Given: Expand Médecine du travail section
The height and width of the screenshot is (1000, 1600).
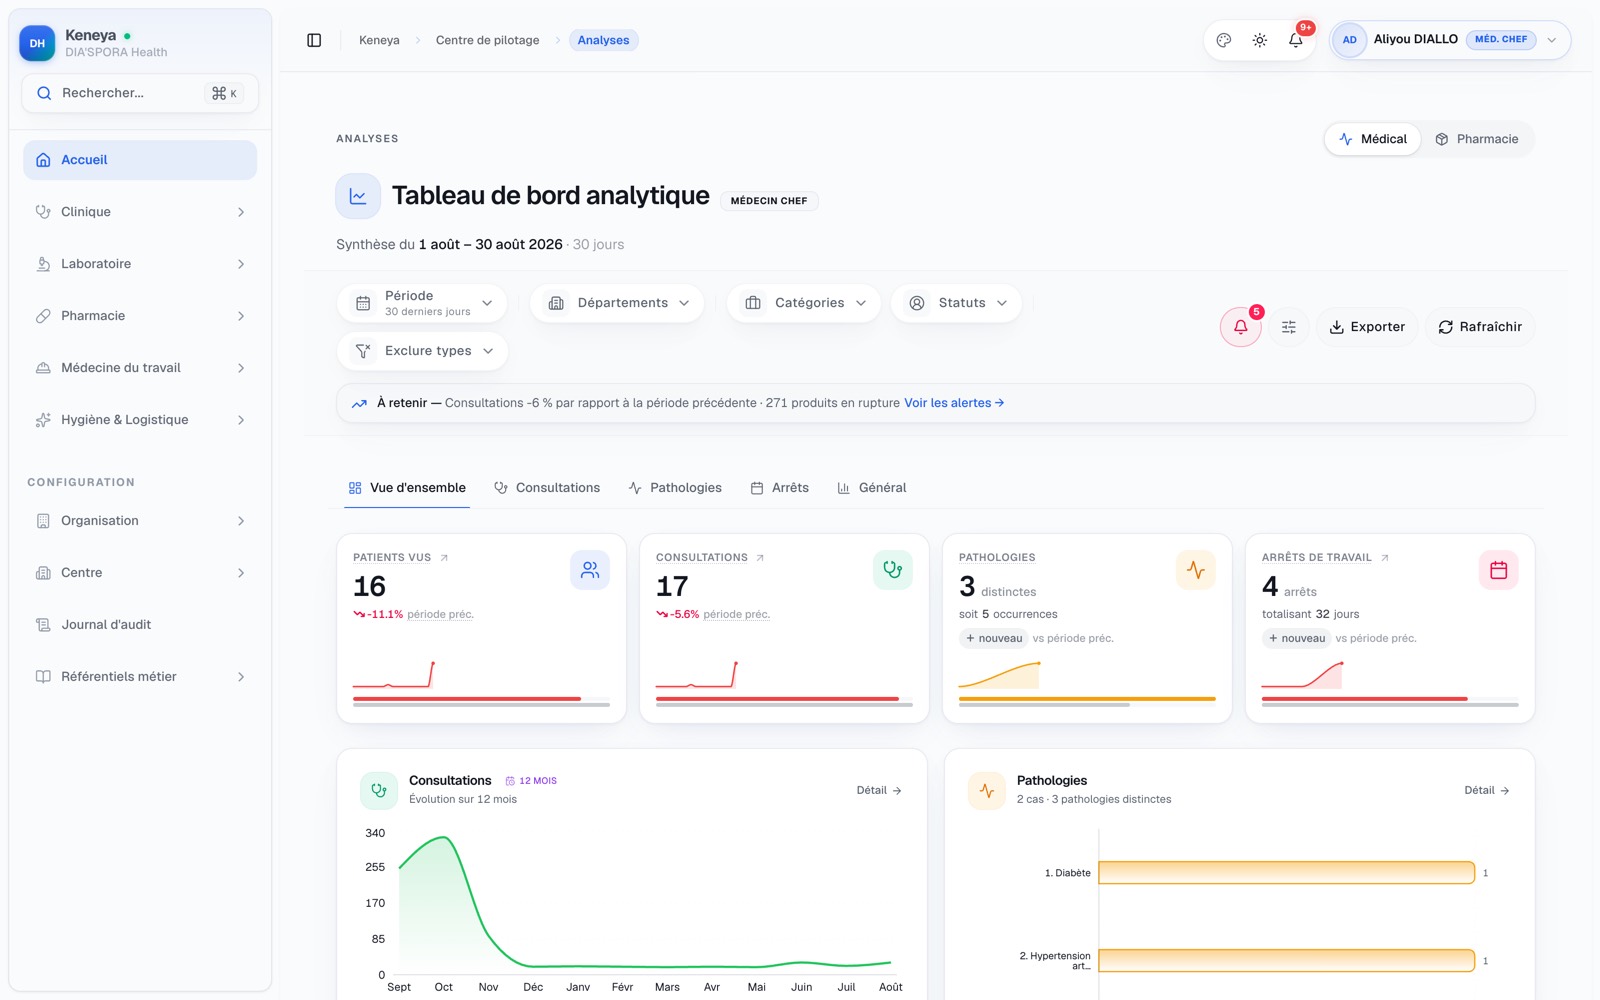Looking at the screenshot, I should click(140, 368).
